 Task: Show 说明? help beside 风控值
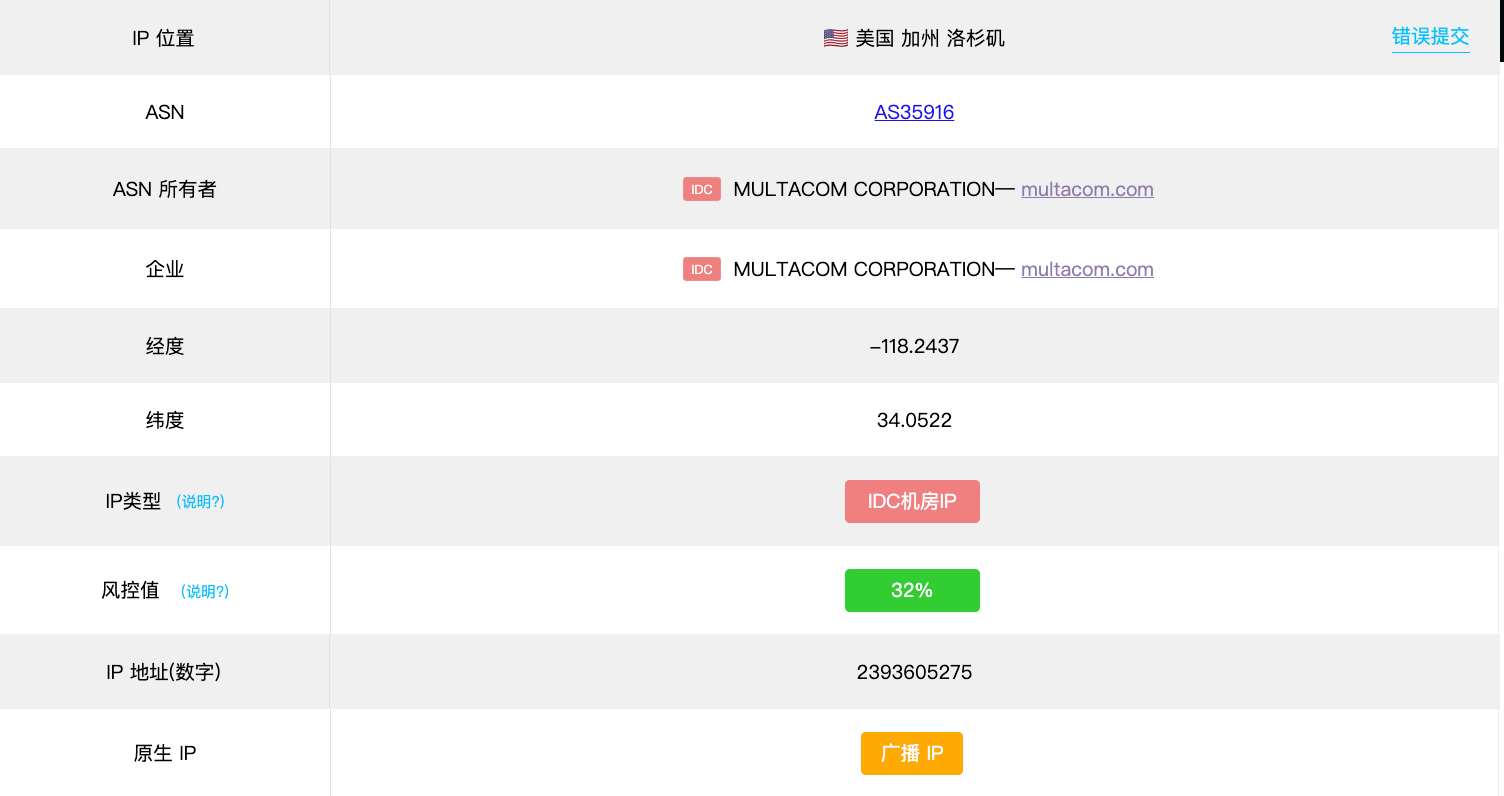click(x=205, y=592)
